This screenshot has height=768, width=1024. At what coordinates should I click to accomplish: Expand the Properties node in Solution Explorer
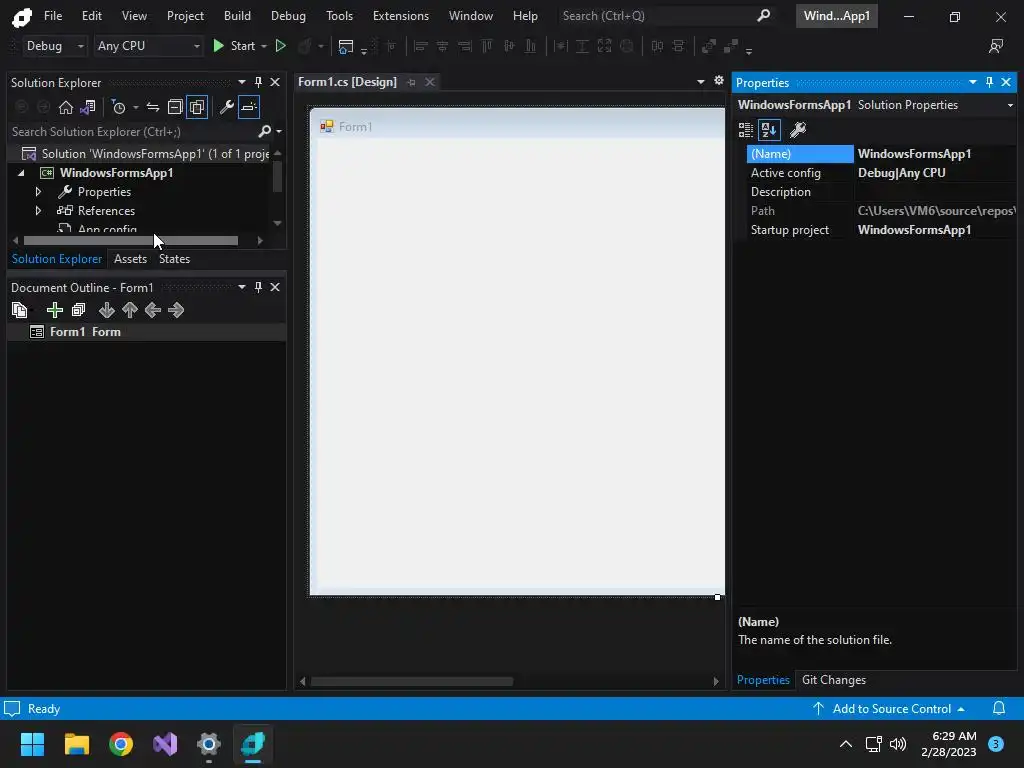(x=38, y=192)
